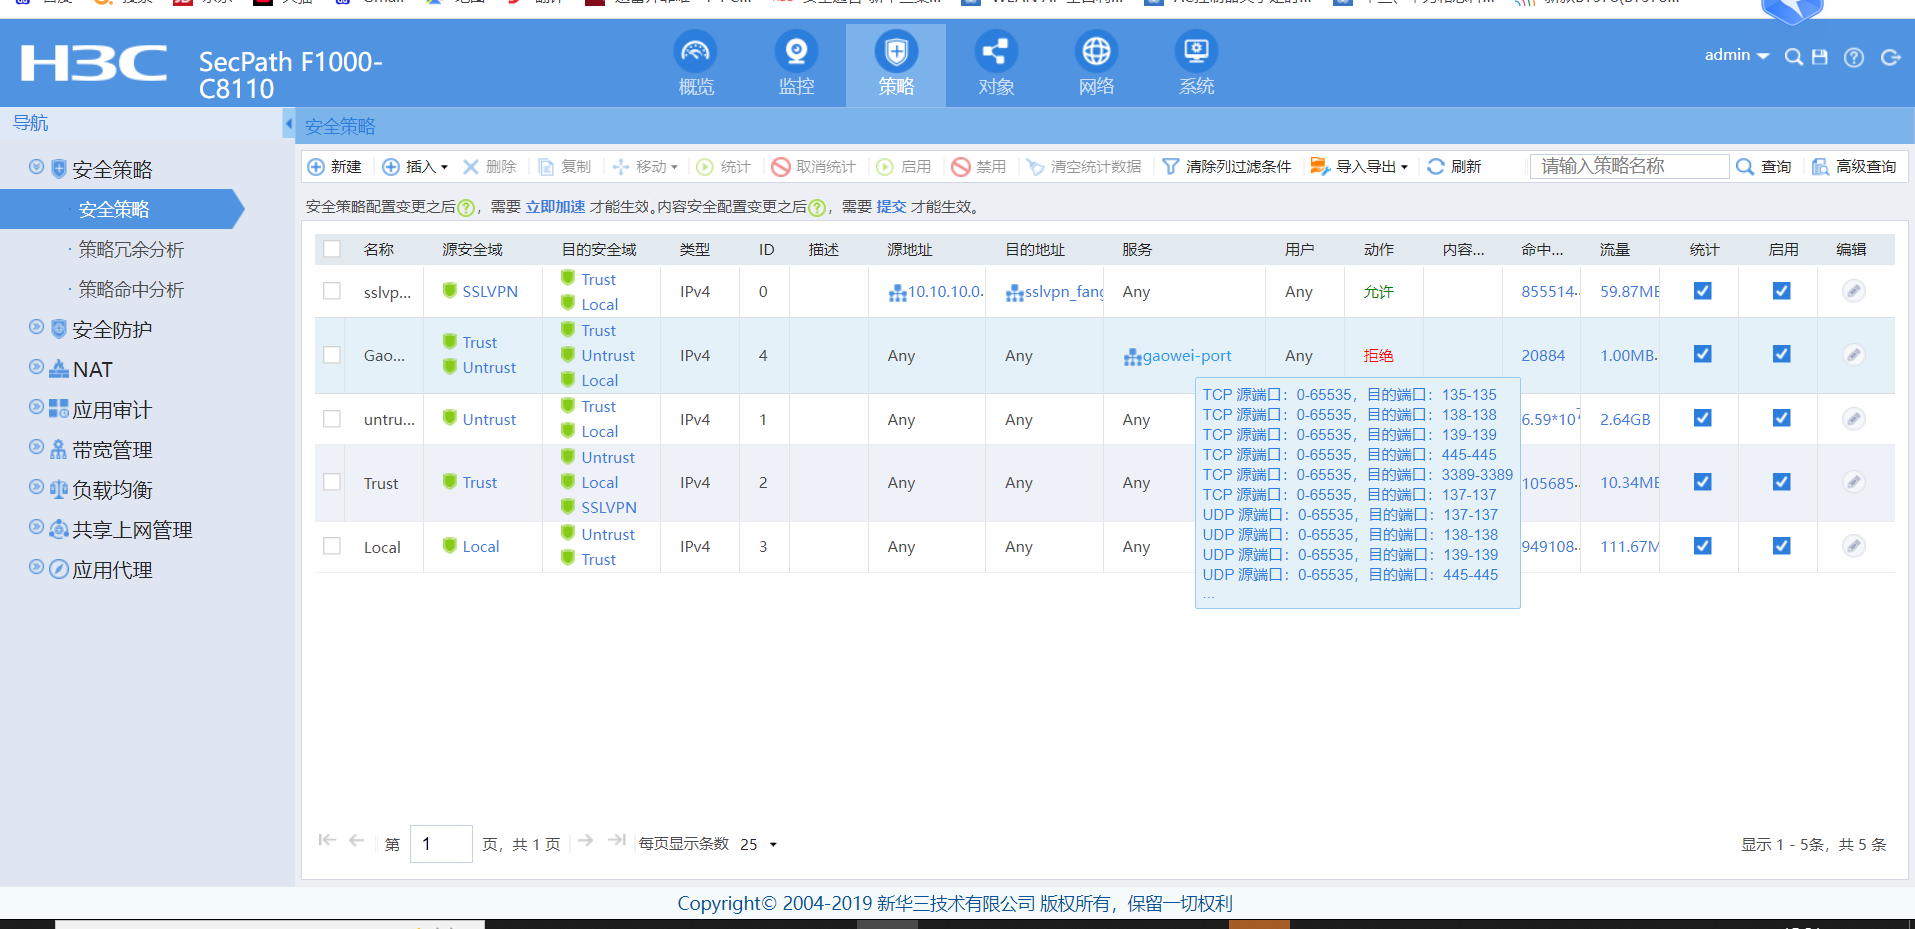
Task: Collapse the navigation panel with the splitter arrow
Action: click(x=289, y=124)
